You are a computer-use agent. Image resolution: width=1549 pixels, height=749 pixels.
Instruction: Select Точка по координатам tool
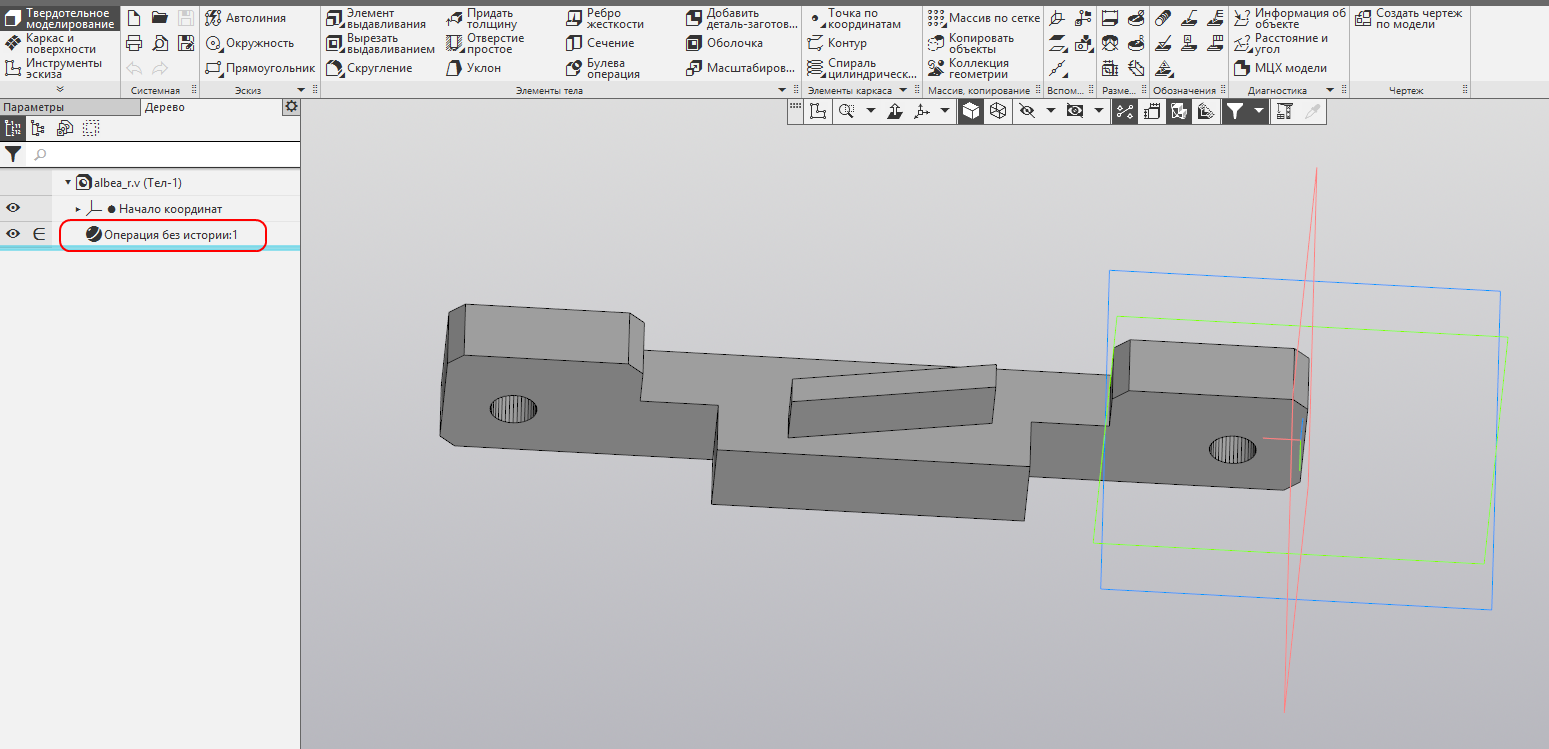pos(856,18)
